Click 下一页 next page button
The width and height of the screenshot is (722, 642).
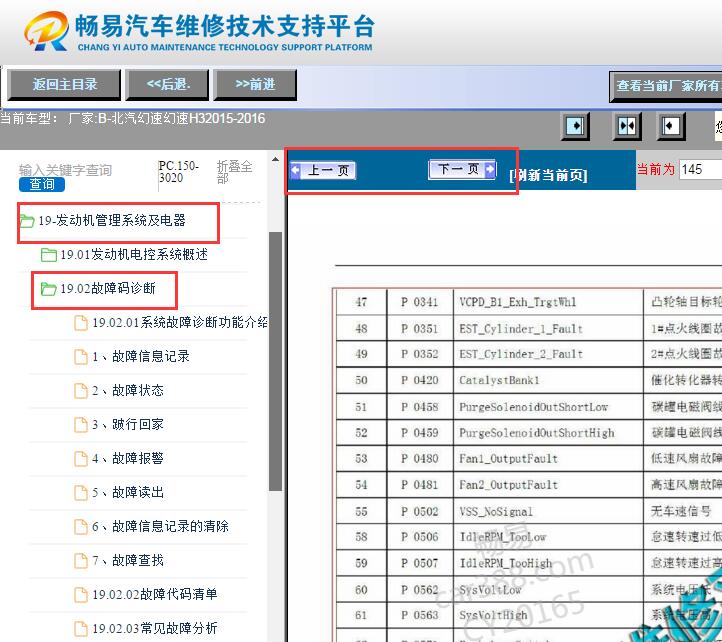[462, 169]
